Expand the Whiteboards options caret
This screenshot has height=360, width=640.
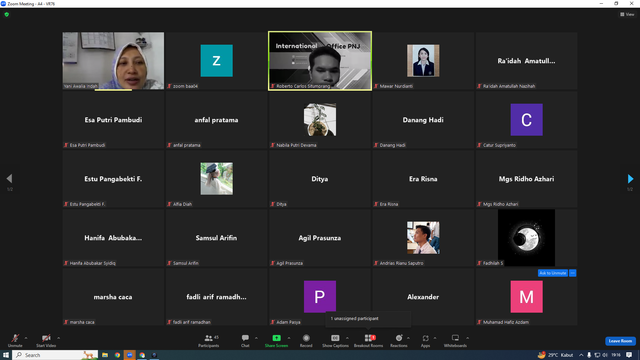coord(467,338)
